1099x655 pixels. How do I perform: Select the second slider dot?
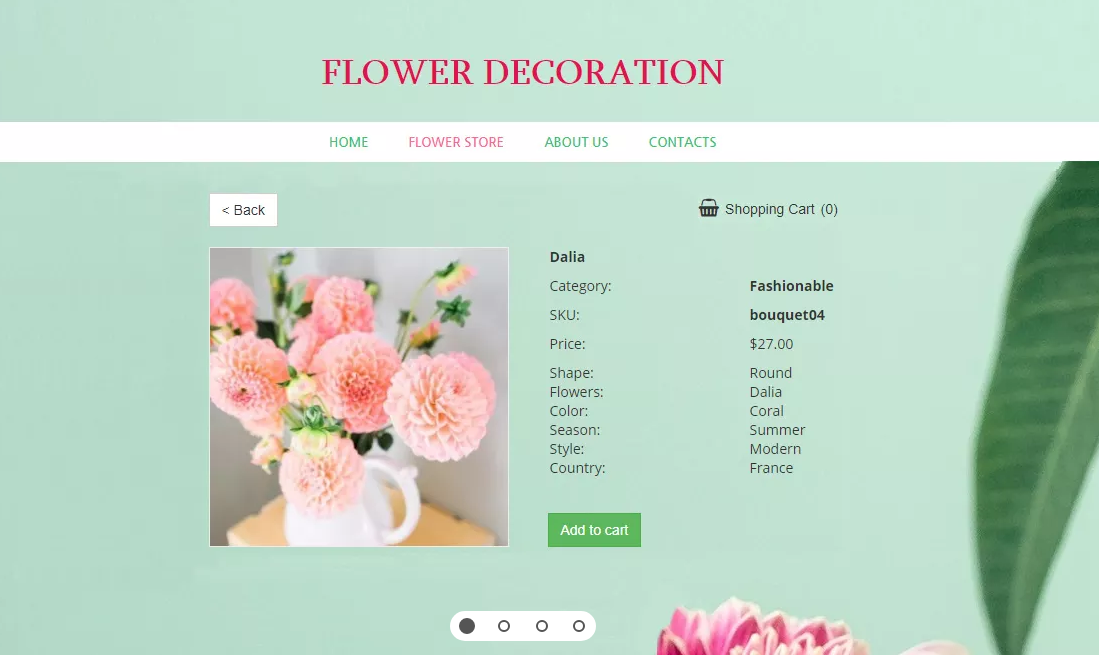[x=504, y=626]
